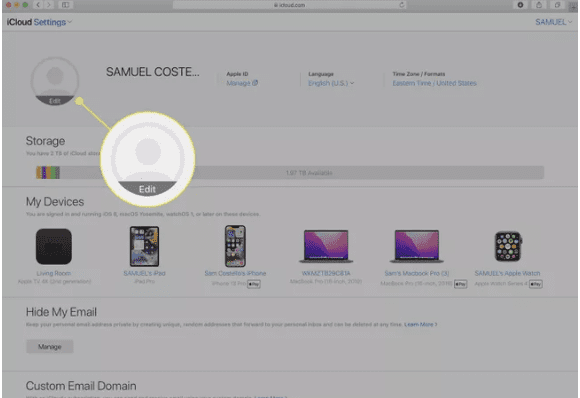Click the Custom Email Domain heading
580x398 pixels.
pyautogui.click(x=81, y=386)
